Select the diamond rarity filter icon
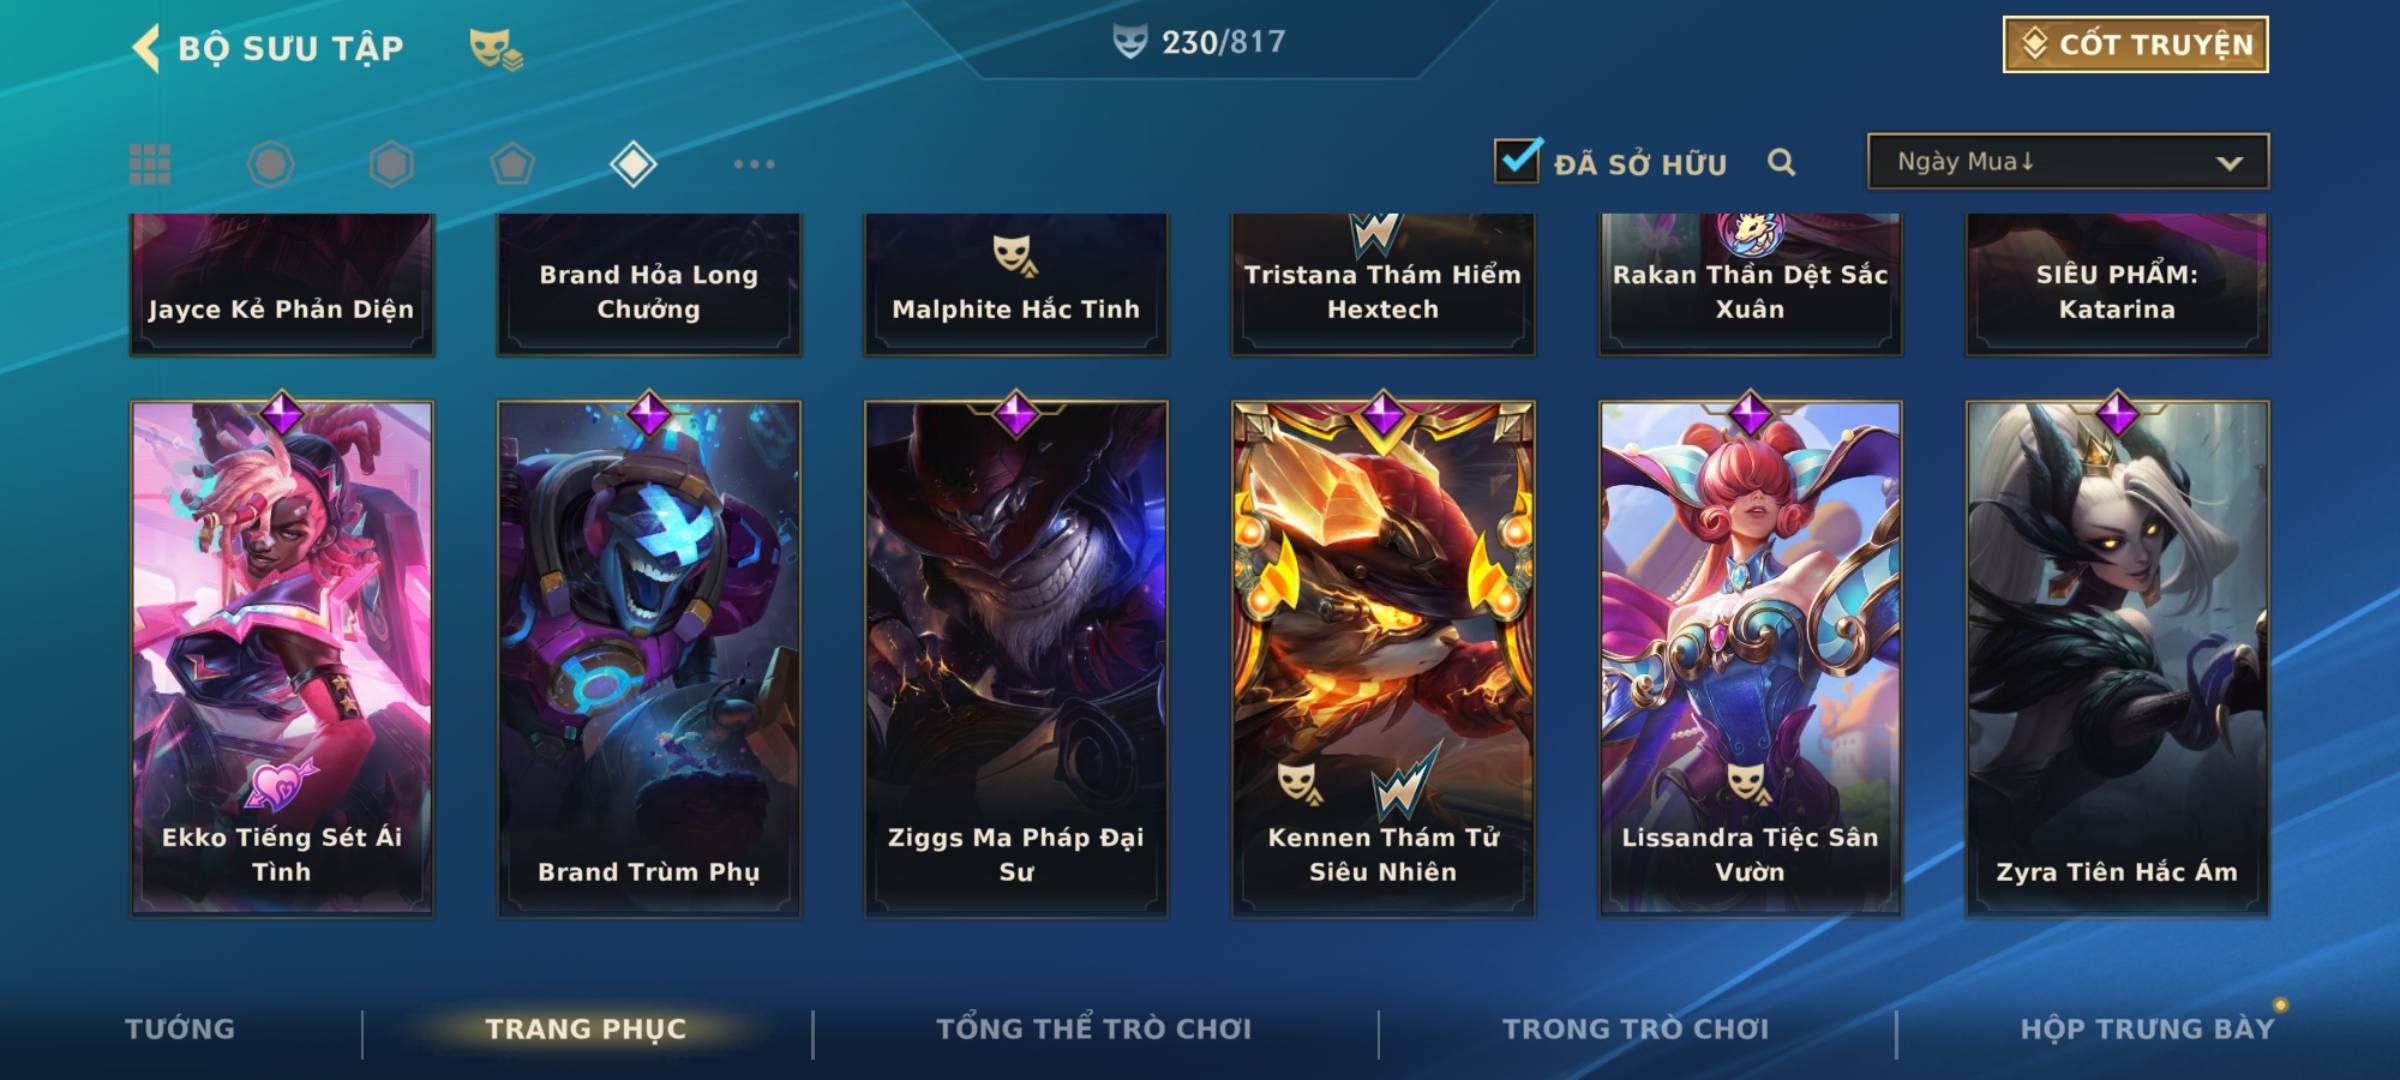The width and height of the screenshot is (2400, 1080). pos(633,164)
